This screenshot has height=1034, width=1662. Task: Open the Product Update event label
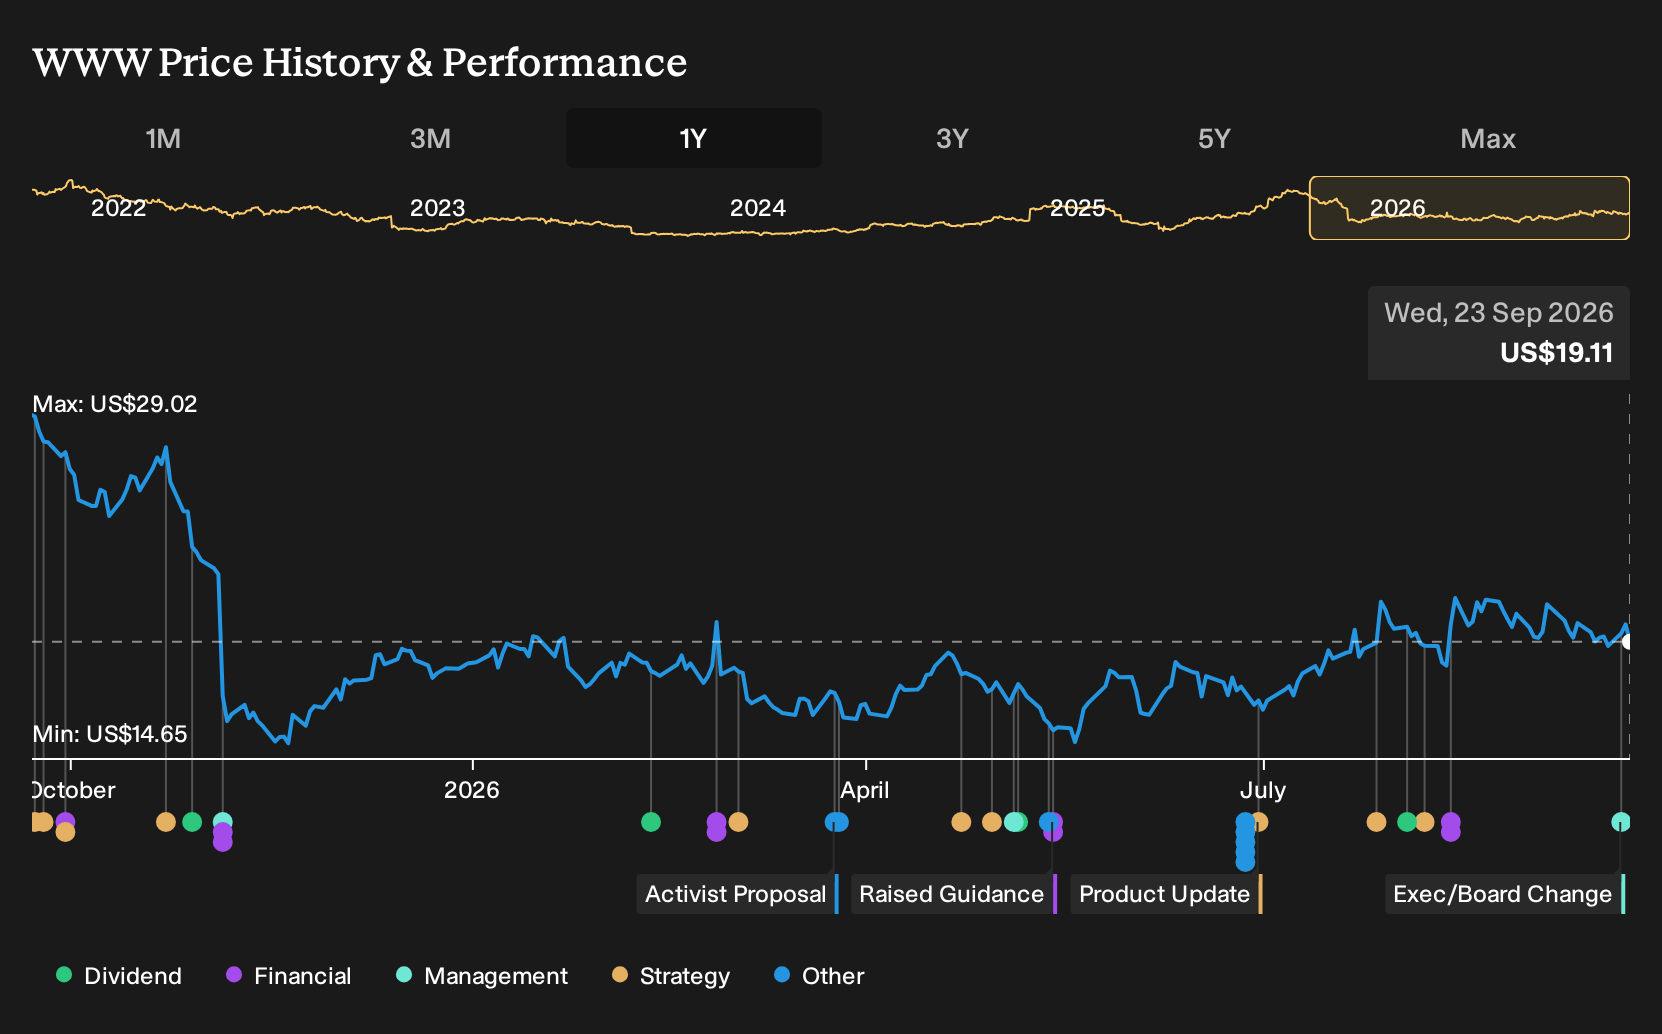[x=1165, y=894]
